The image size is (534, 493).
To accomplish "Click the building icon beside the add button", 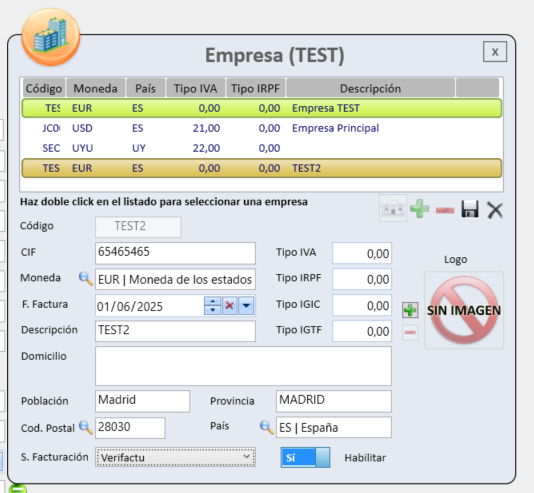I will point(393,208).
